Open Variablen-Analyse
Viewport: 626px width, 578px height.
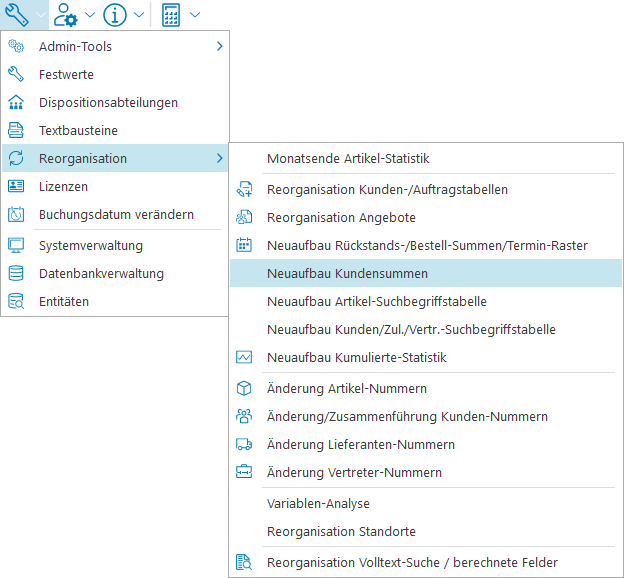tap(318, 503)
